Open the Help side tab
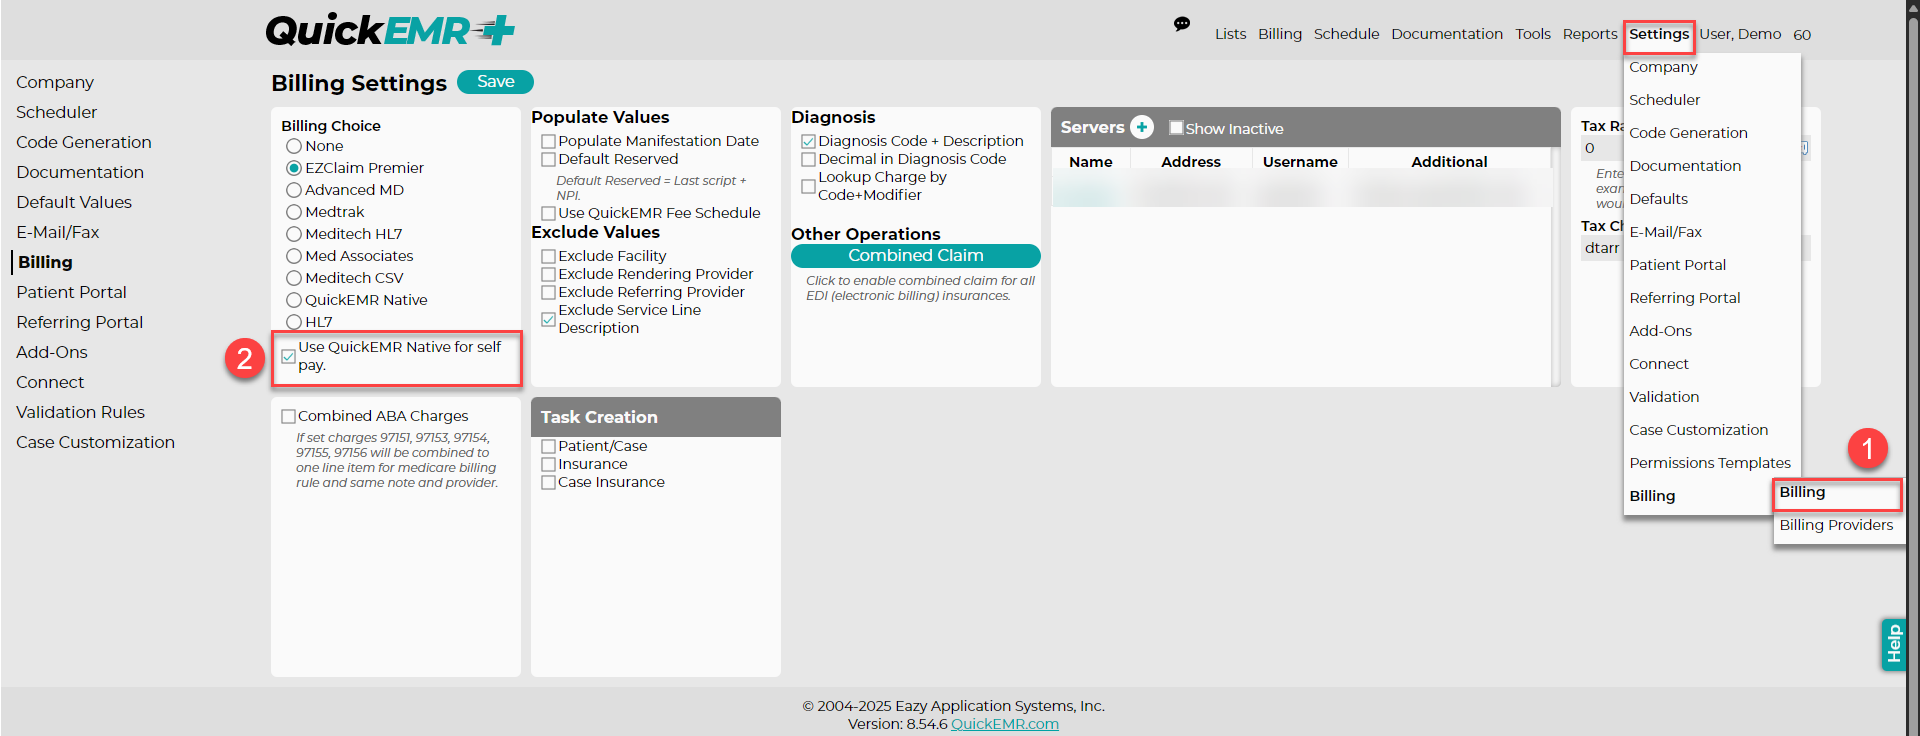The height and width of the screenshot is (736, 1920). coord(1893,644)
